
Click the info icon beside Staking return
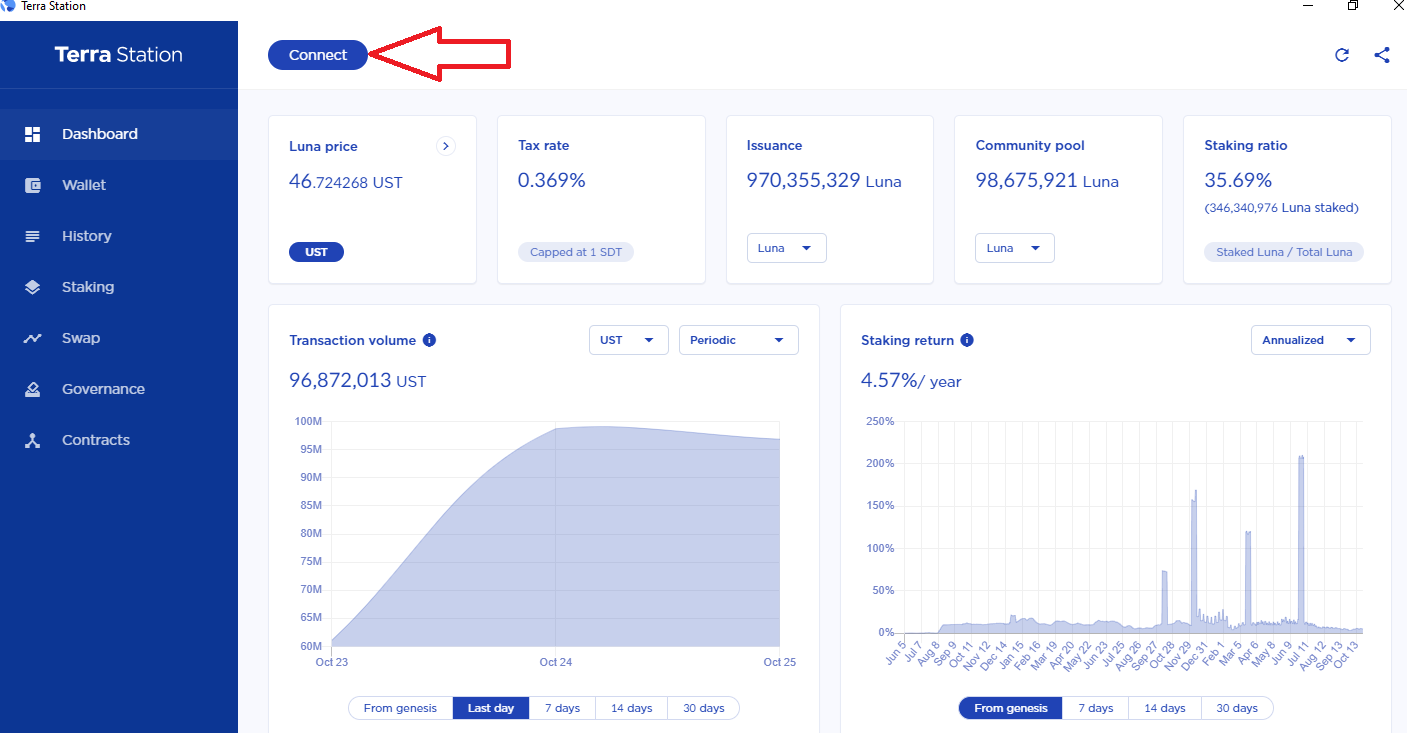point(967,340)
